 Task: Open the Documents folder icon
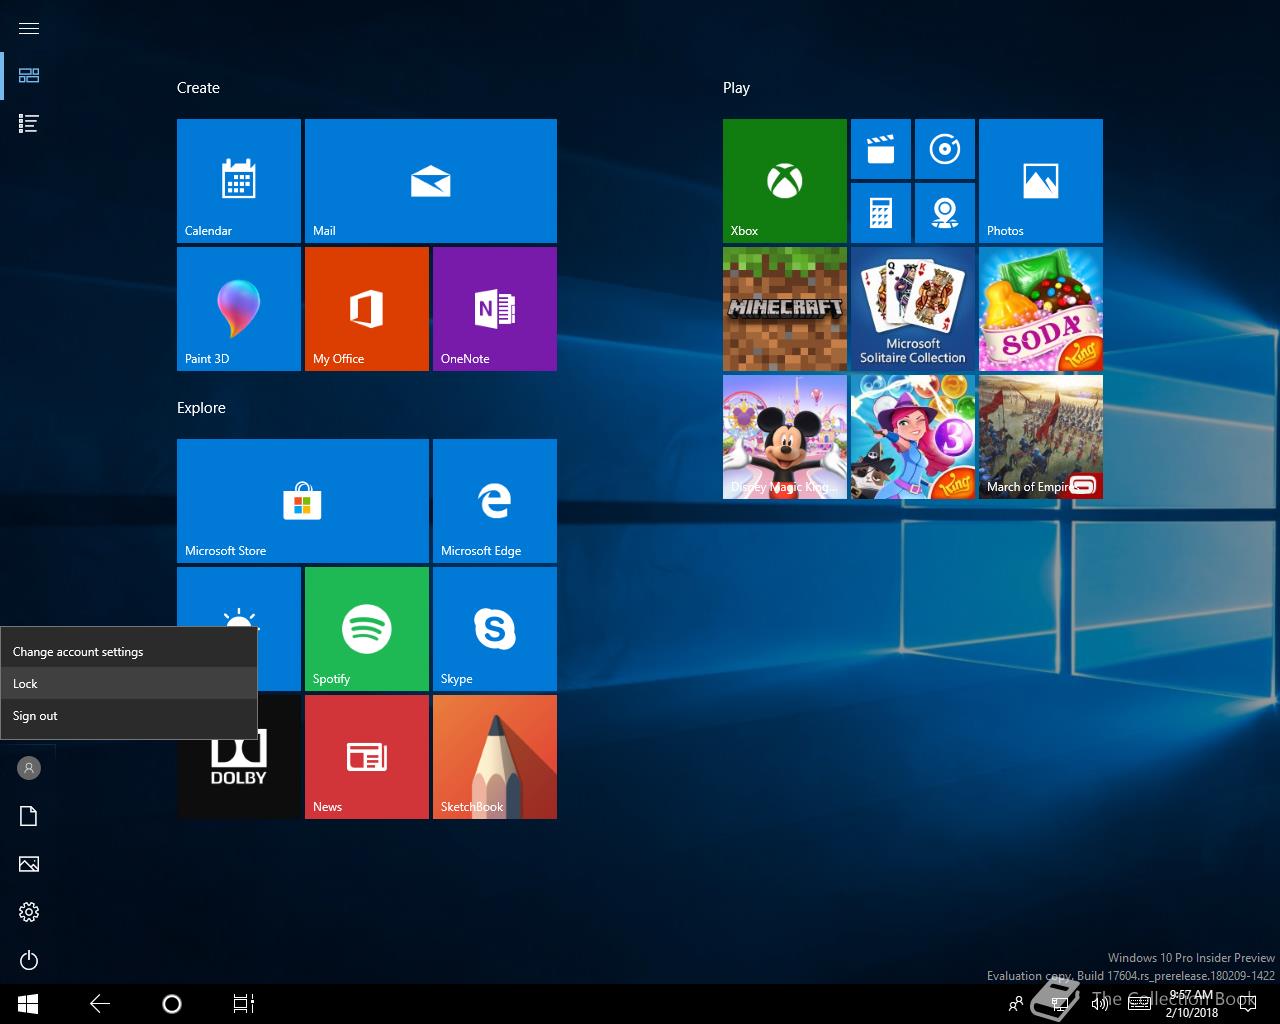tap(29, 816)
